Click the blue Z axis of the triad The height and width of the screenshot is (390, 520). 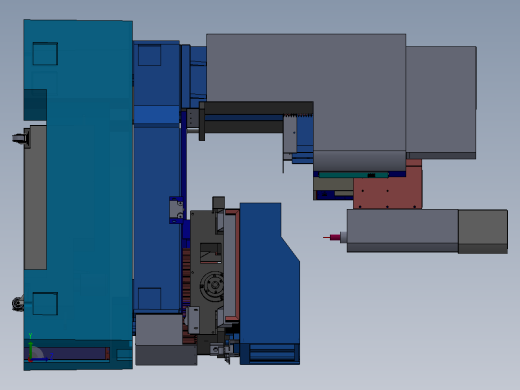41,359
